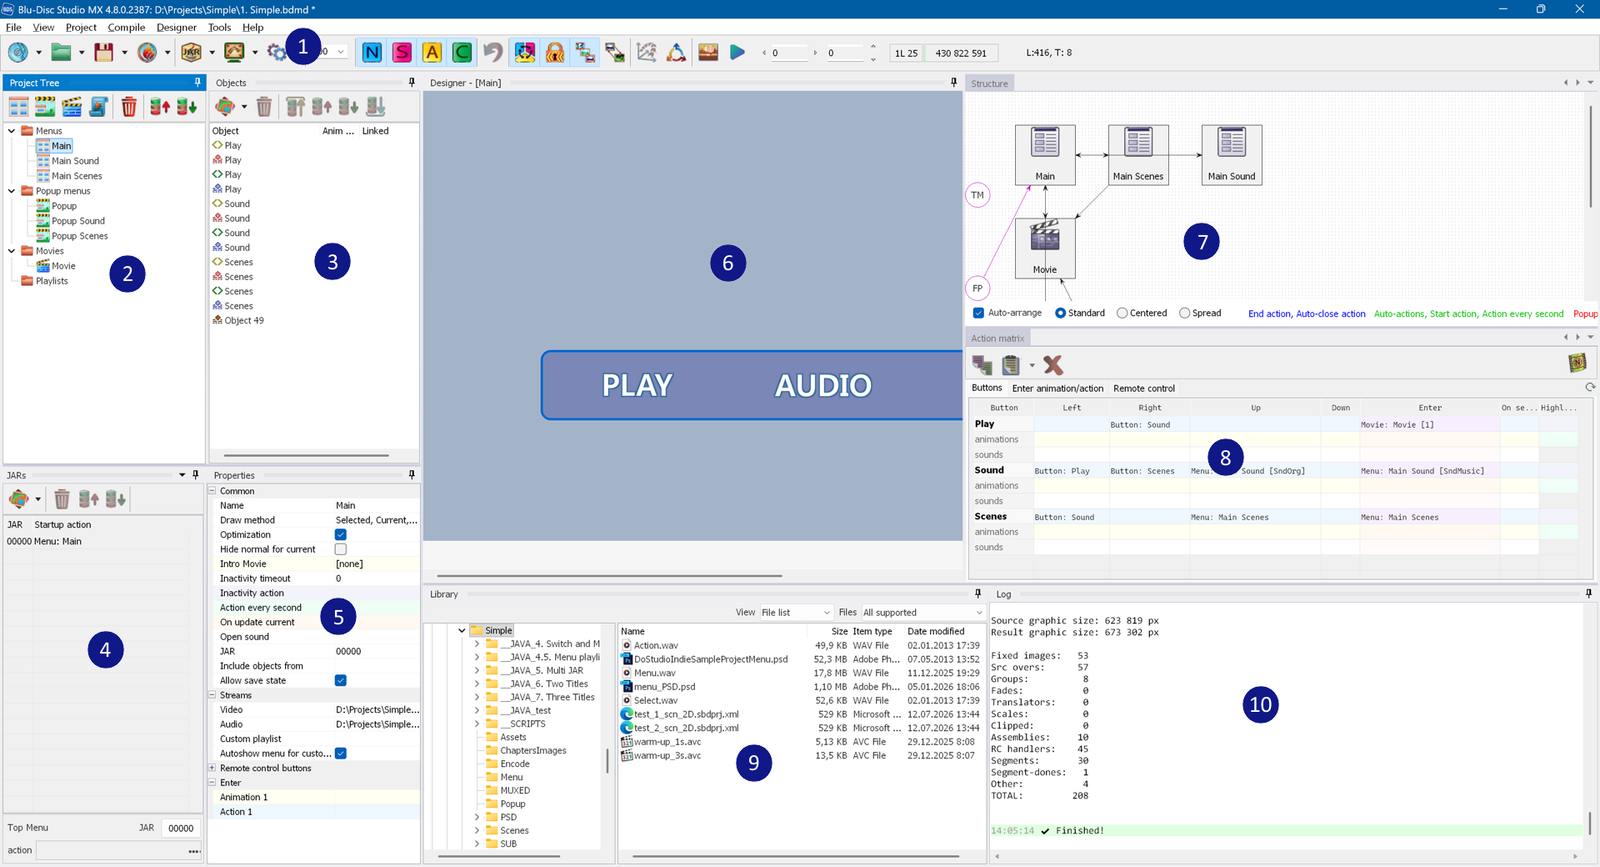Click the pink S state button
The height and width of the screenshot is (867, 1600).
pos(402,52)
